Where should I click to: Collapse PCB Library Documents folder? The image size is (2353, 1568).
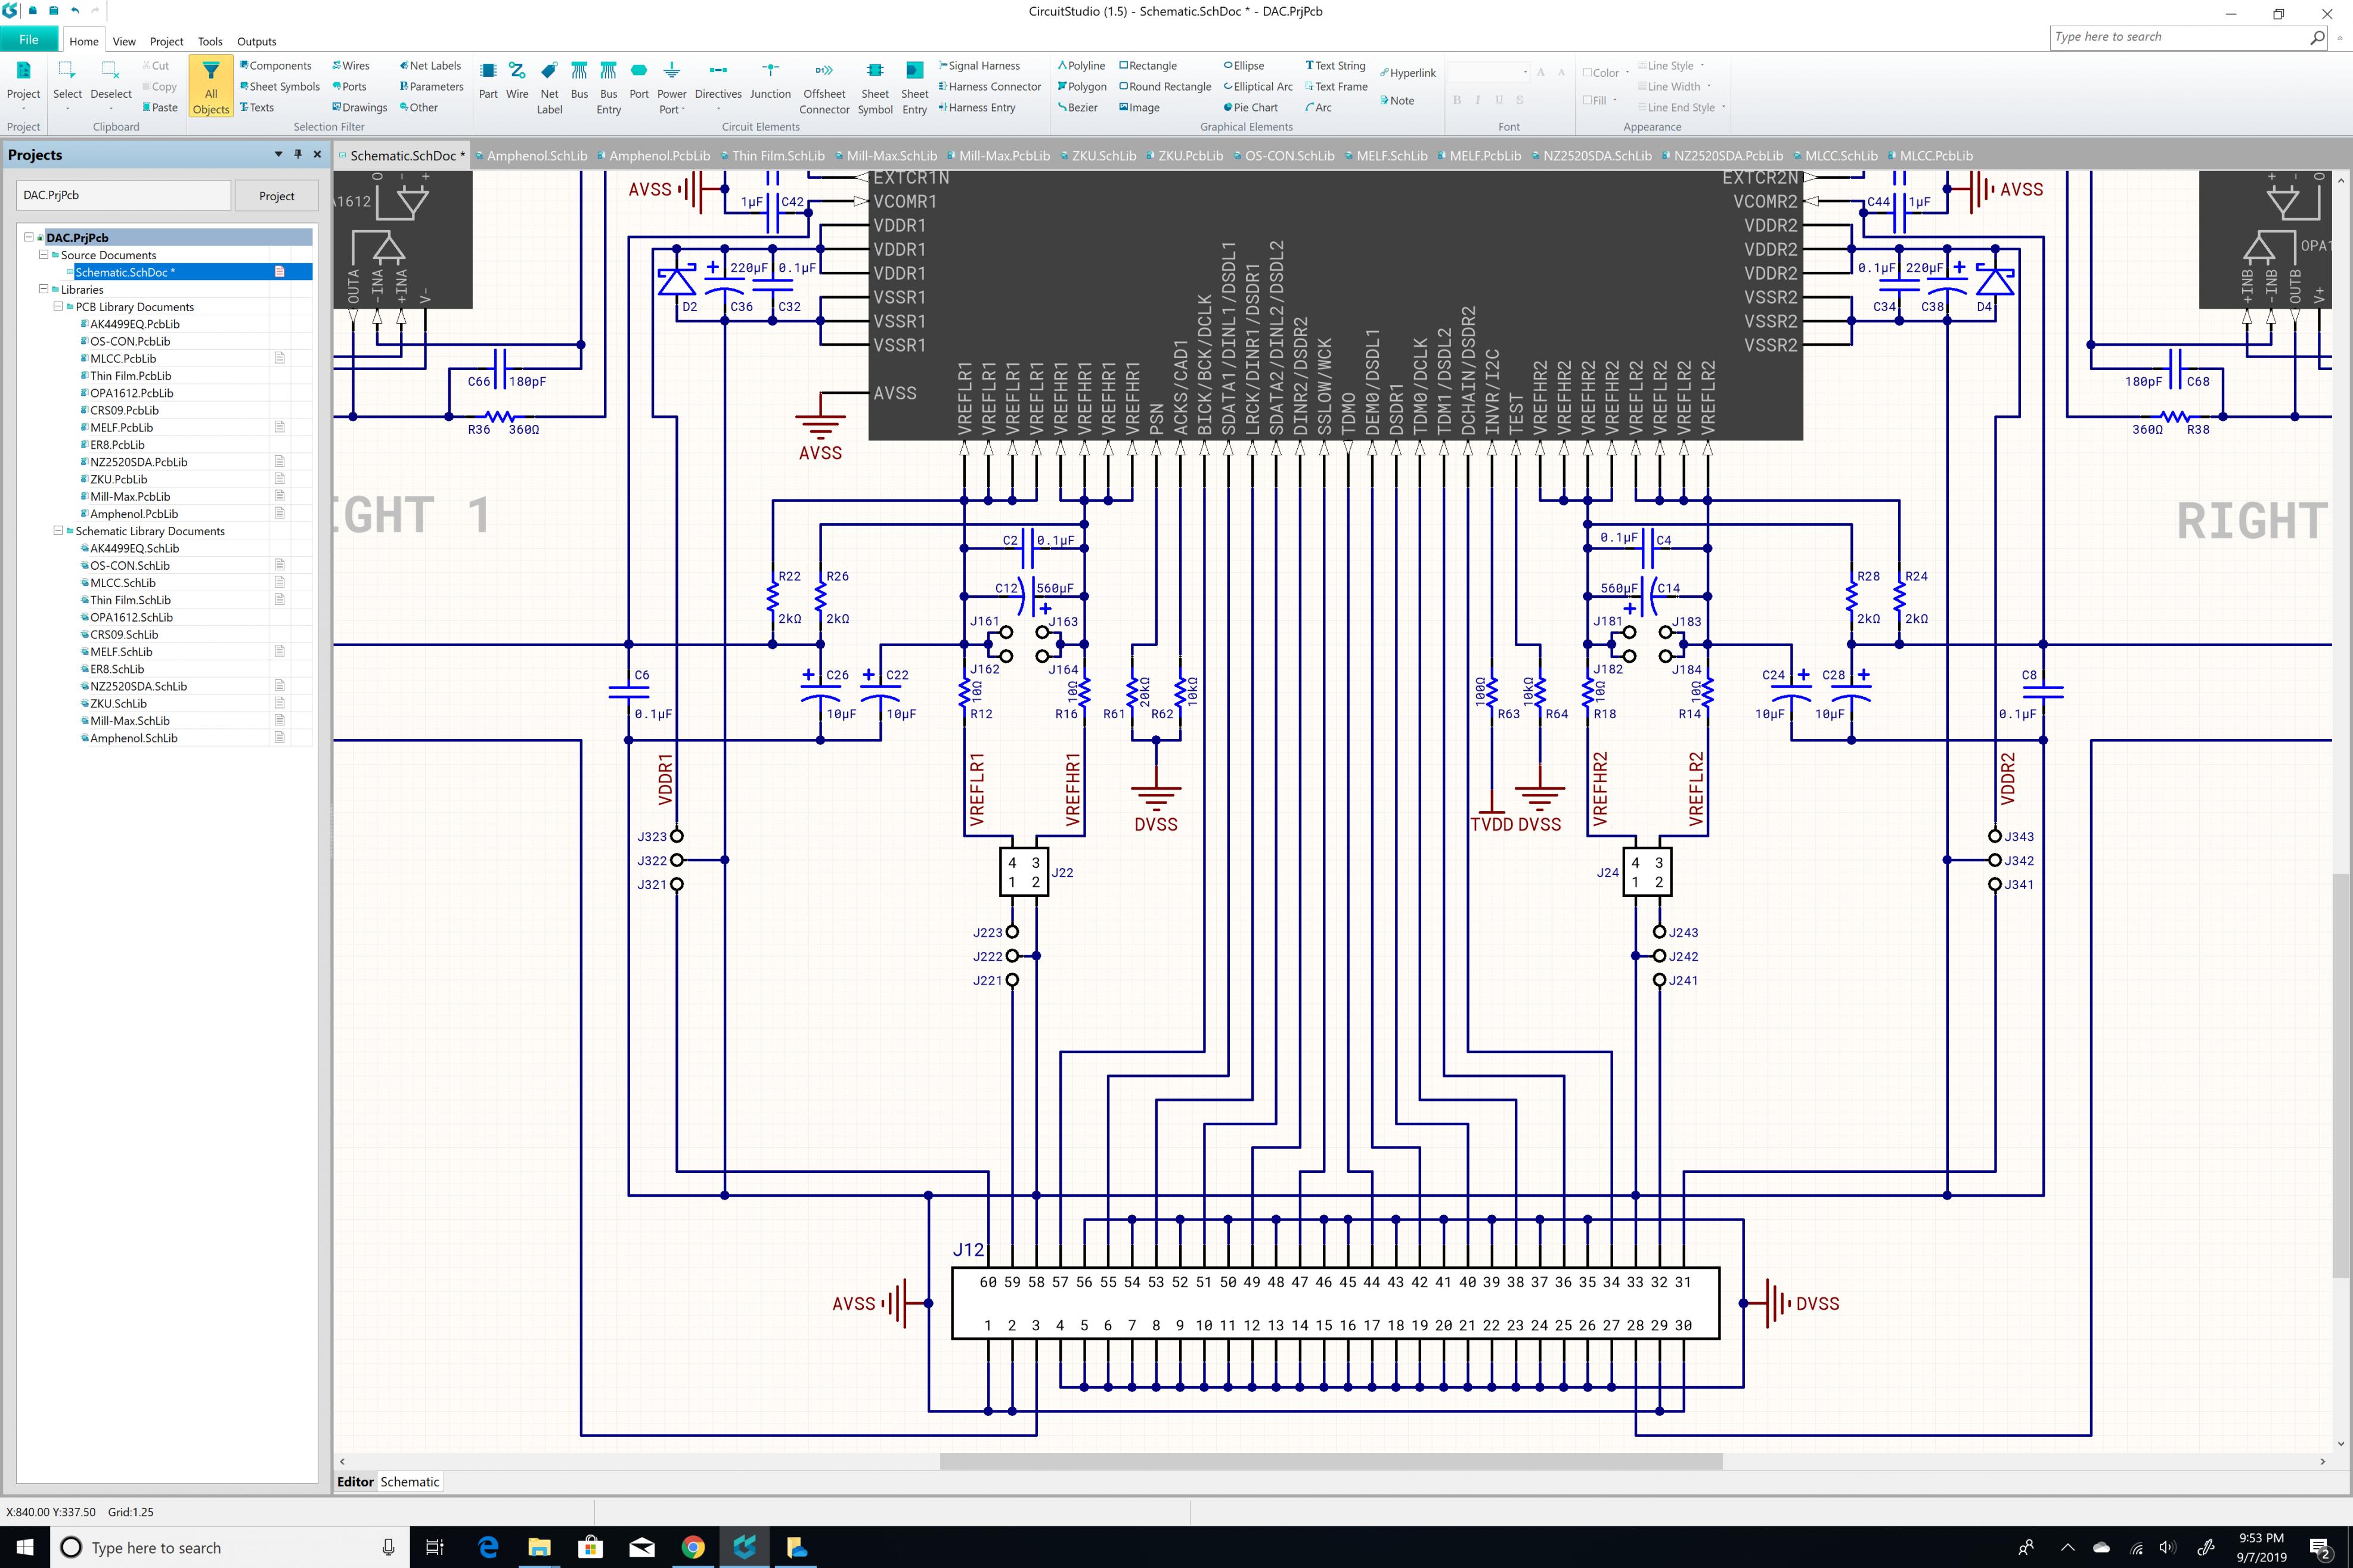click(x=58, y=306)
